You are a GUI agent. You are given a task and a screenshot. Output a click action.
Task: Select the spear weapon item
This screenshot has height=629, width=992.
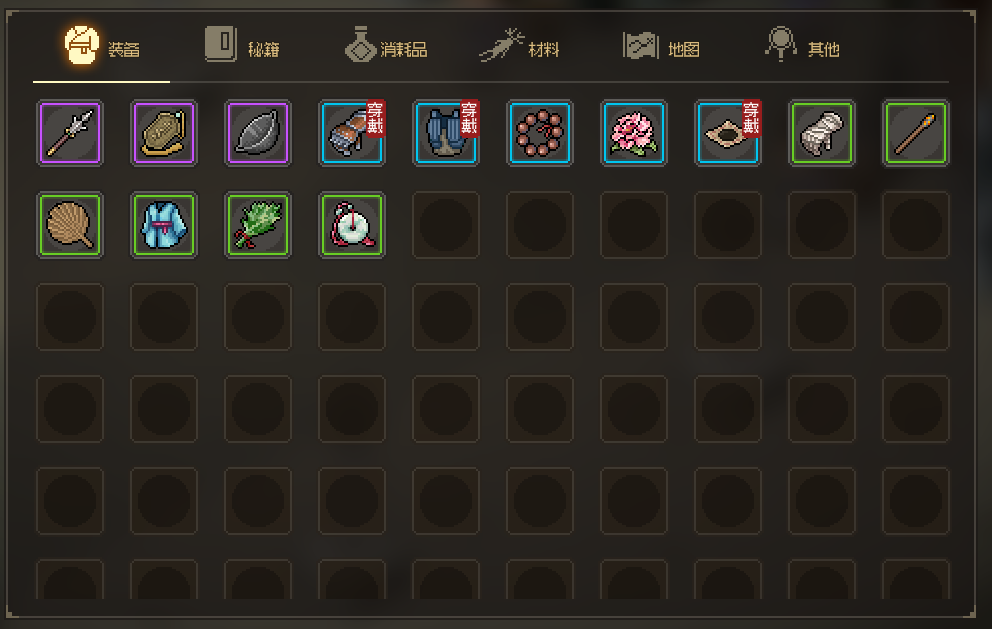point(70,133)
